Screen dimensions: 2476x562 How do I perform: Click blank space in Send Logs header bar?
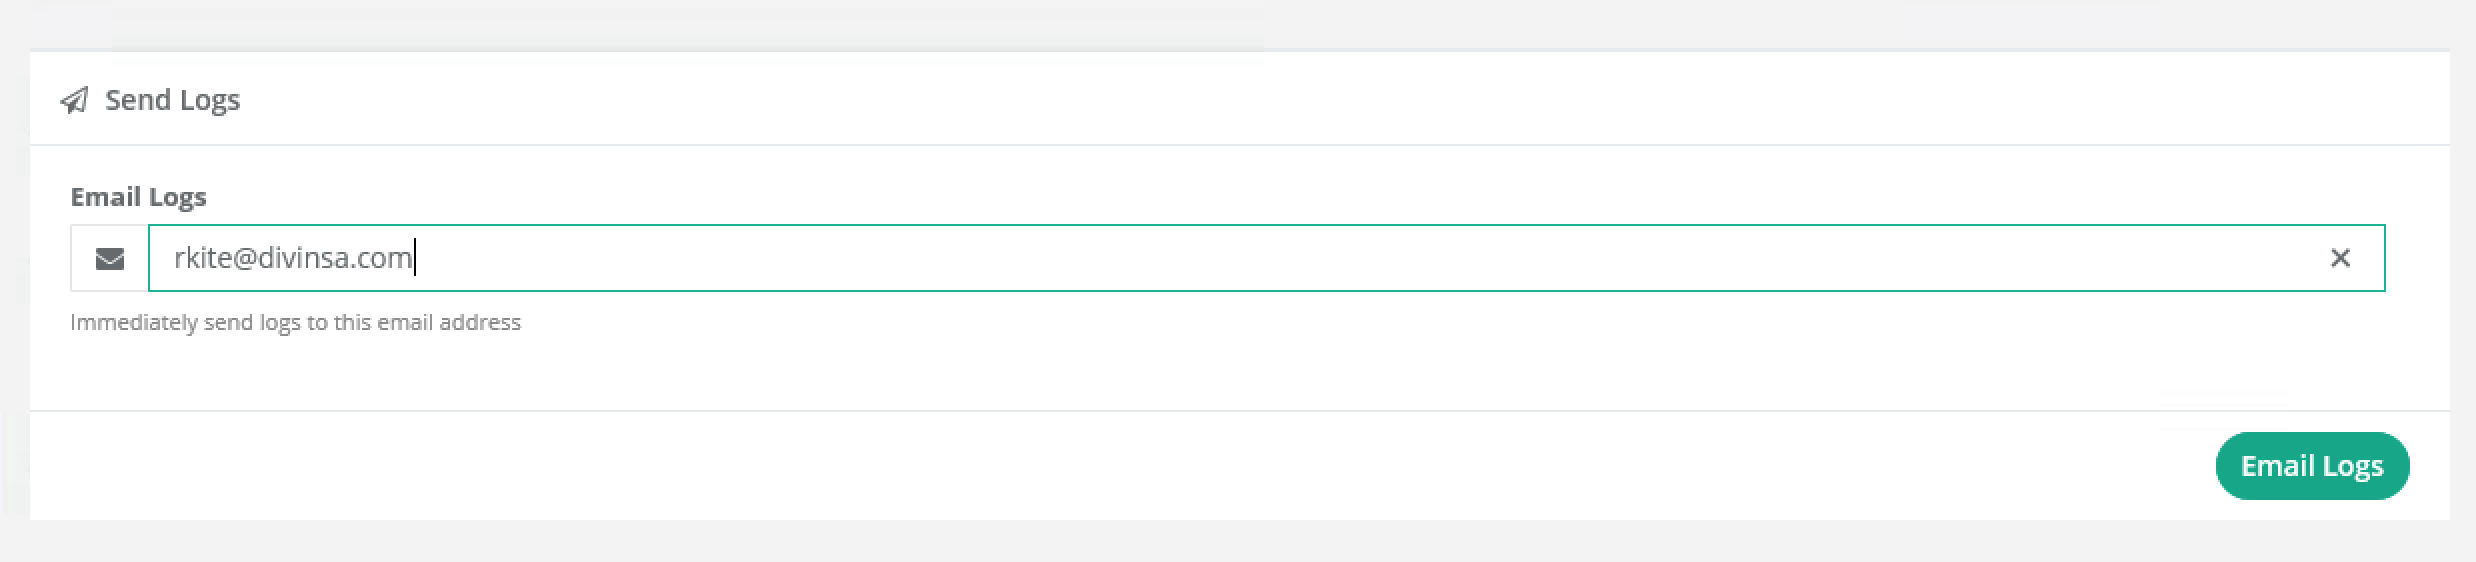pyautogui.click(x=1300, y=100)
